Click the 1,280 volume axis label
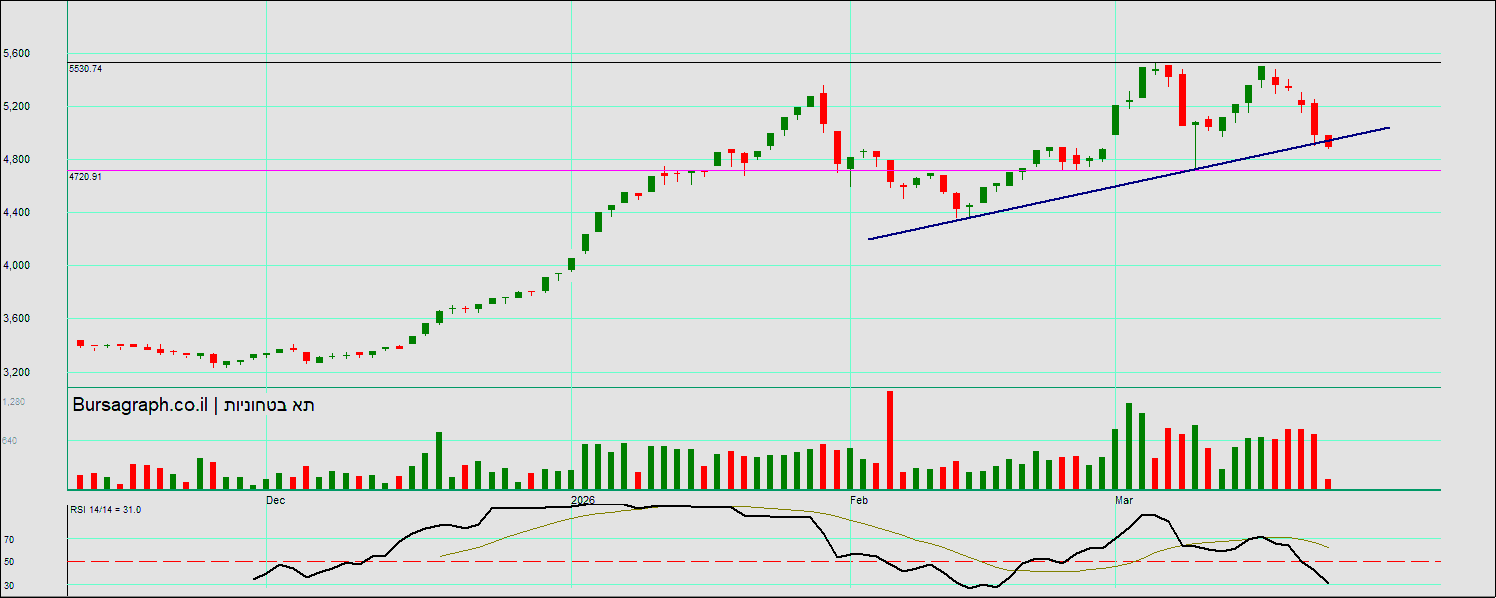 [14, 402]
